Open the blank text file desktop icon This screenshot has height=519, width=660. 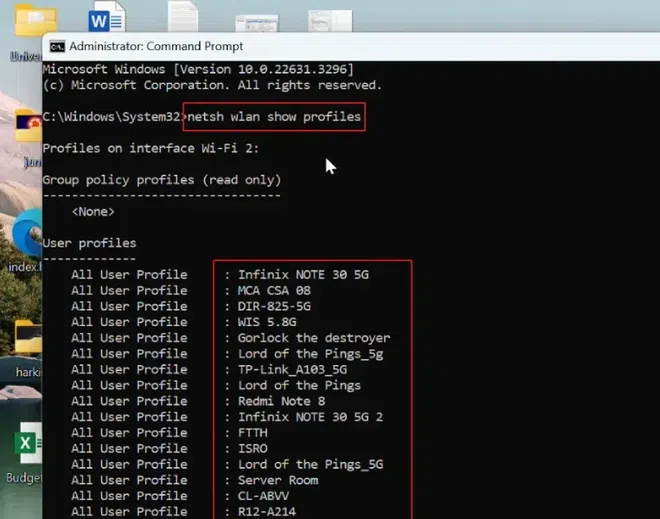coord(183,17)
